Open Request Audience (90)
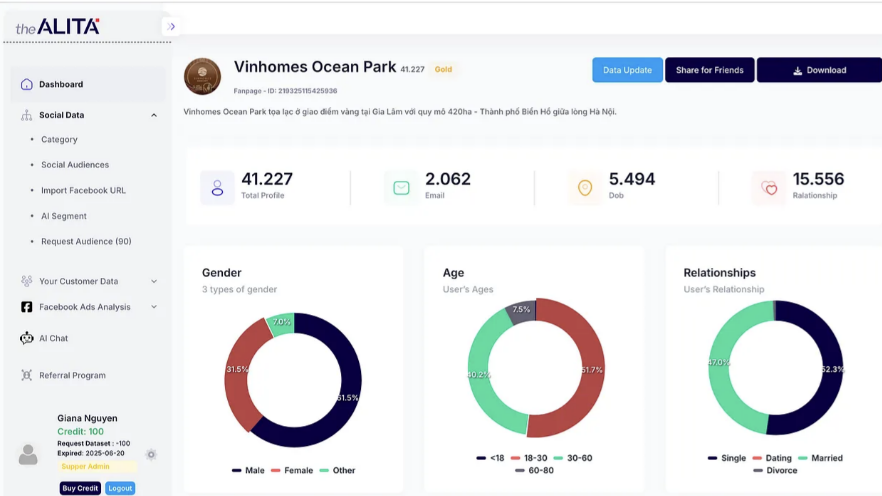This screenshot has width=882, height=496. click(86, 241)
